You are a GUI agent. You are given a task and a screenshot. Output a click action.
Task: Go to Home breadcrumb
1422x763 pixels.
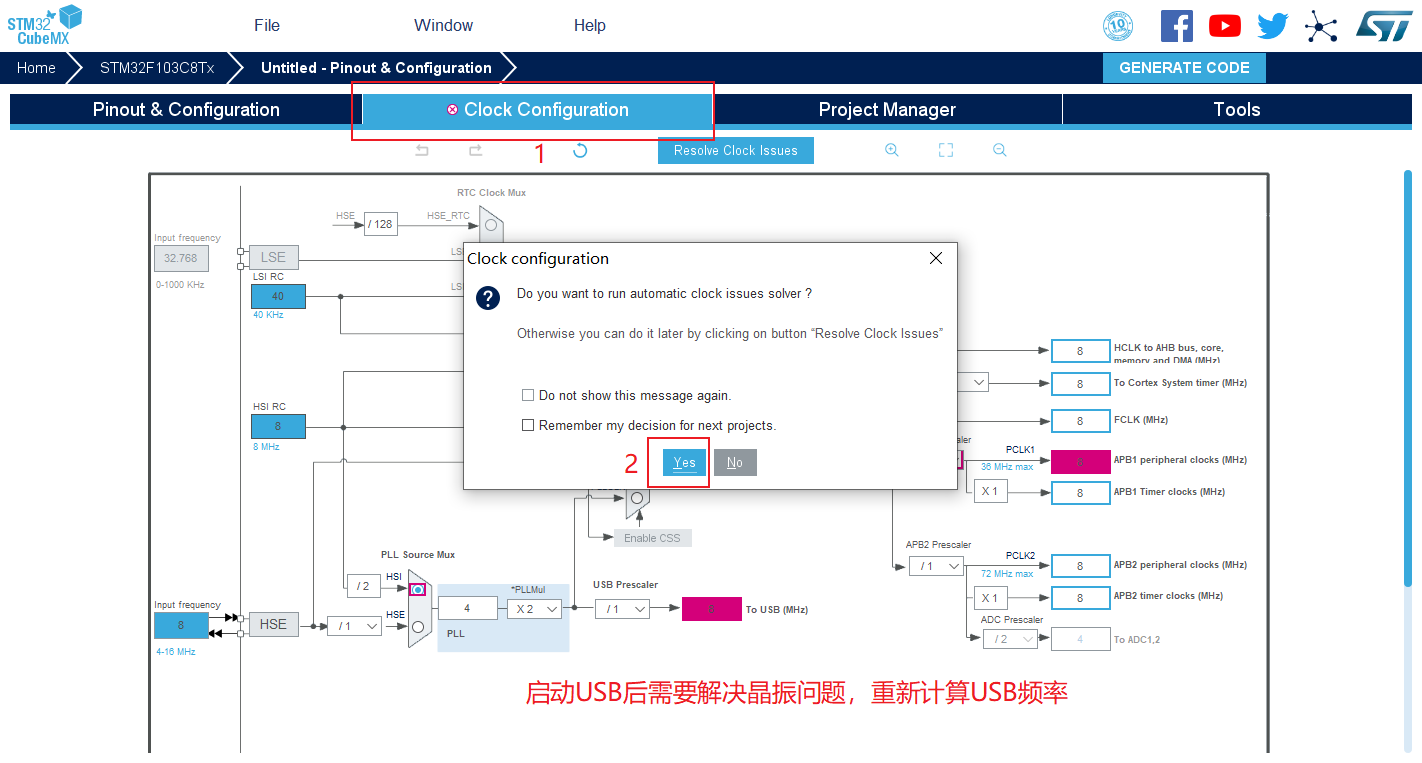click(36, 68)
